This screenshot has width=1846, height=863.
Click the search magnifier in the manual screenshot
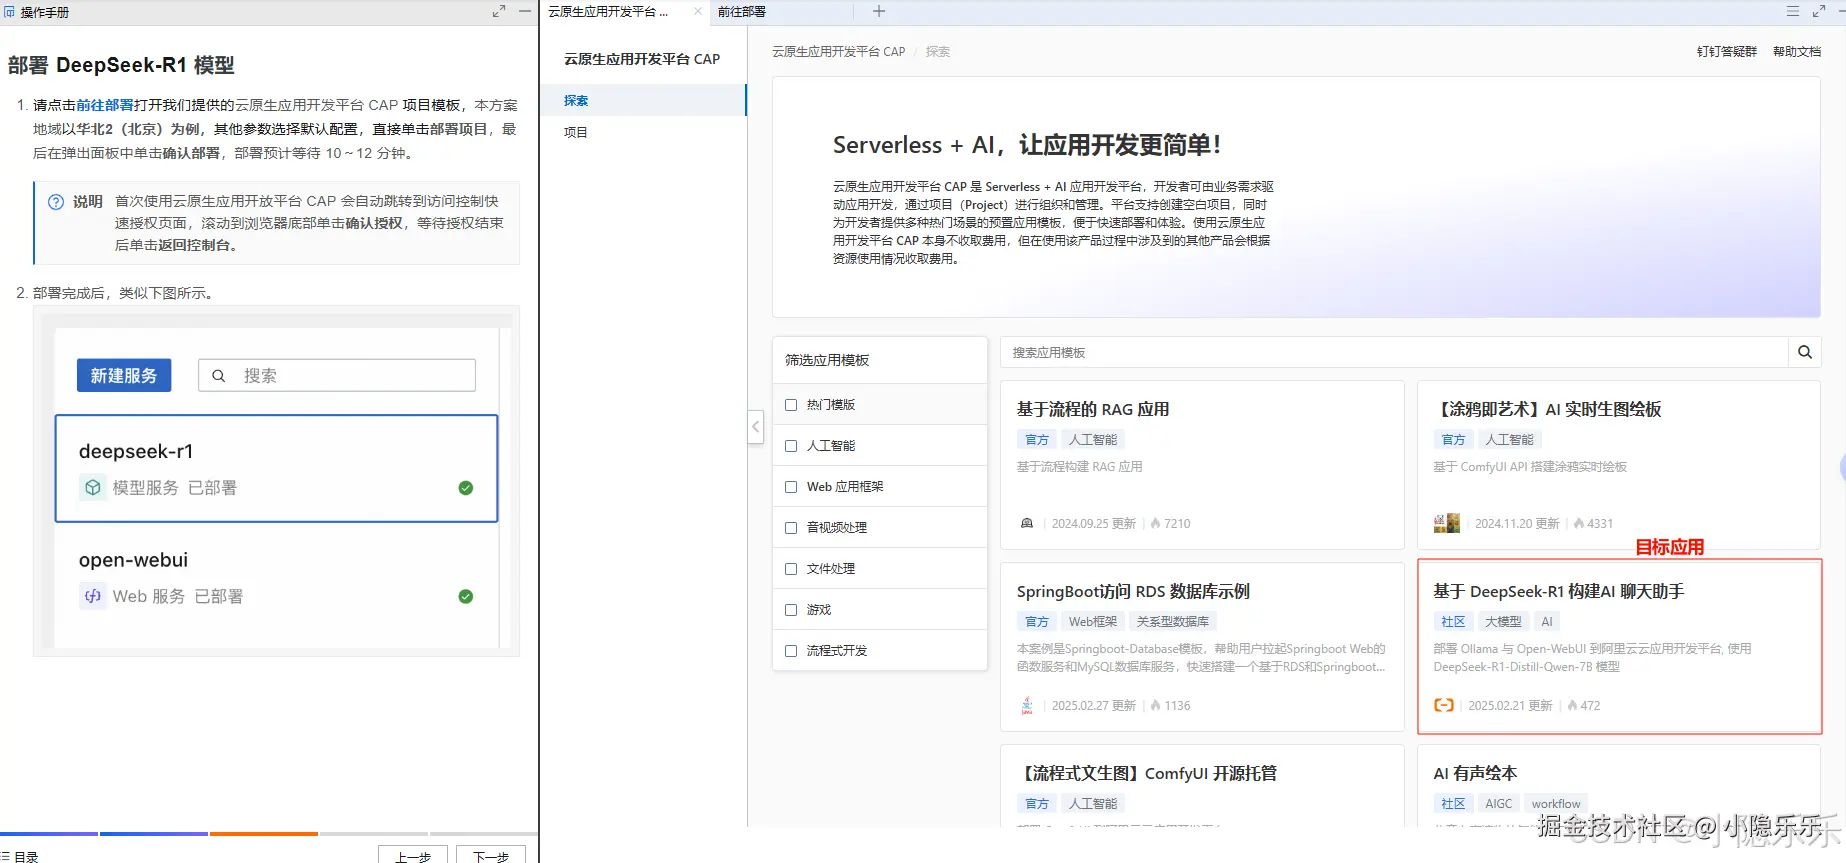pos(219,376)
